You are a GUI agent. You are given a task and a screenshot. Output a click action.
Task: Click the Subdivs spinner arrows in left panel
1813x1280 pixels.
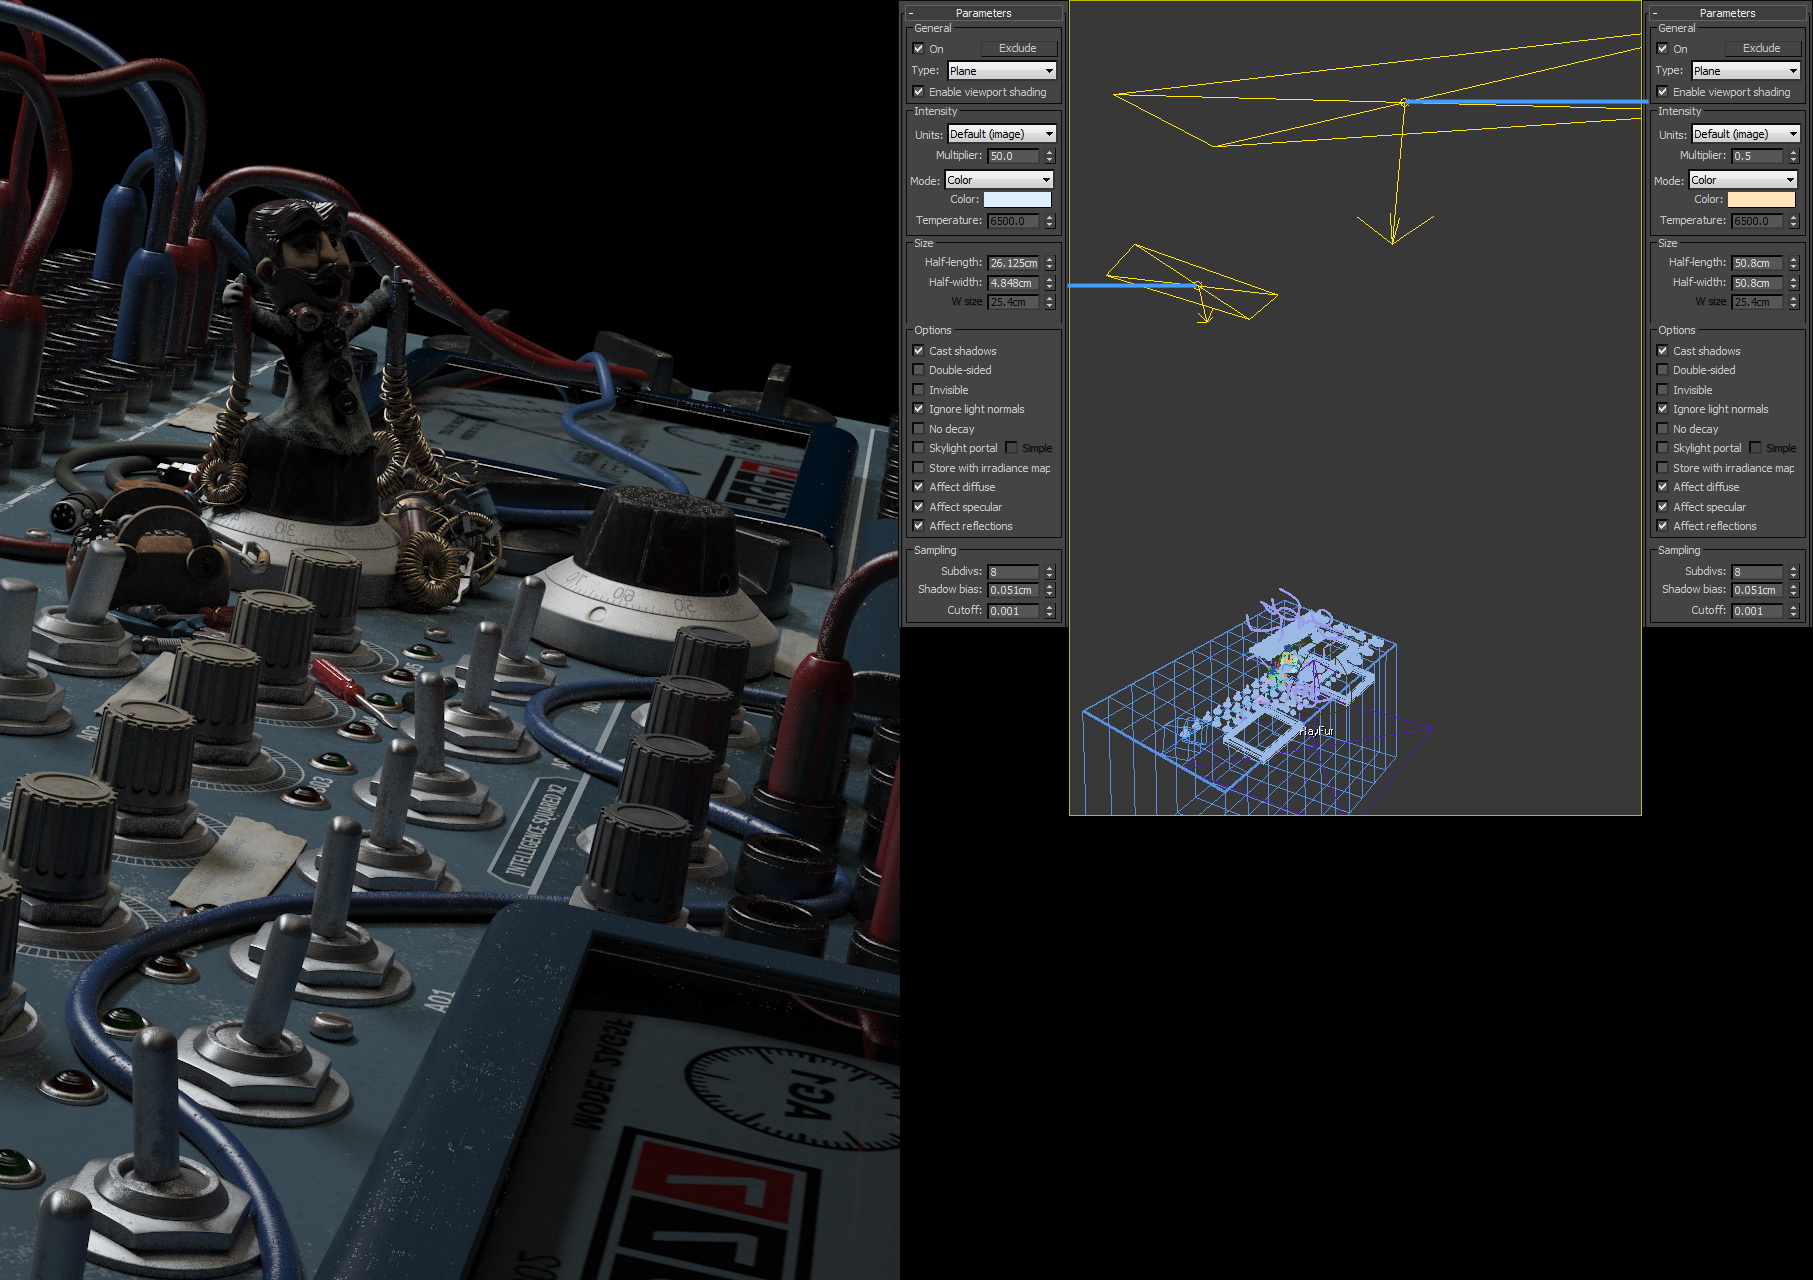point(1049,572)
